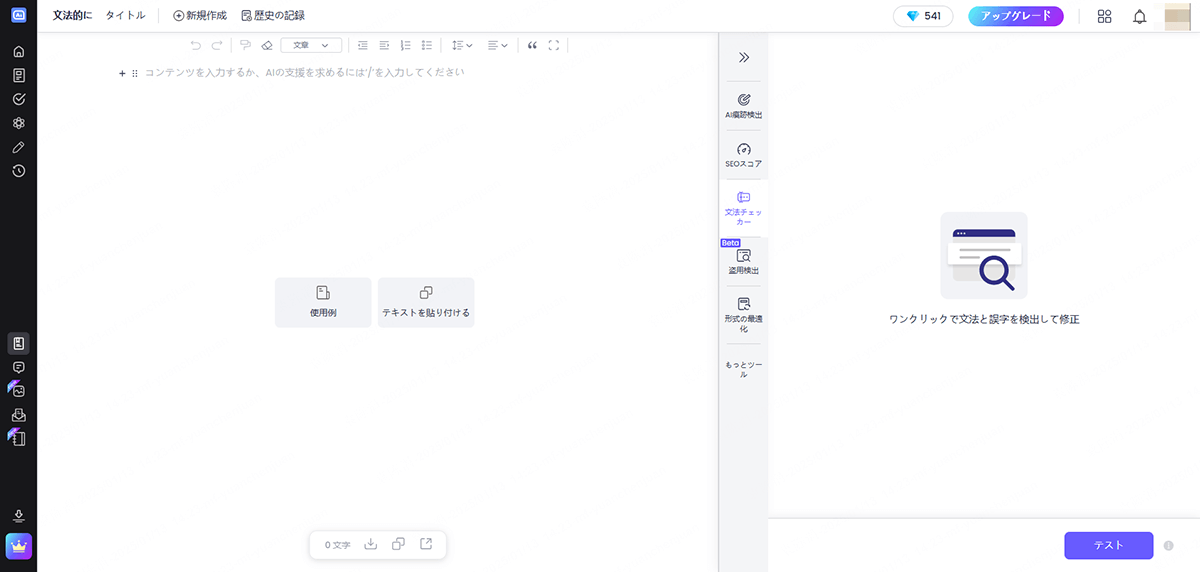Click the format painter icon
The width and height of the screenshot is (1200, 572).
(245, 45)
